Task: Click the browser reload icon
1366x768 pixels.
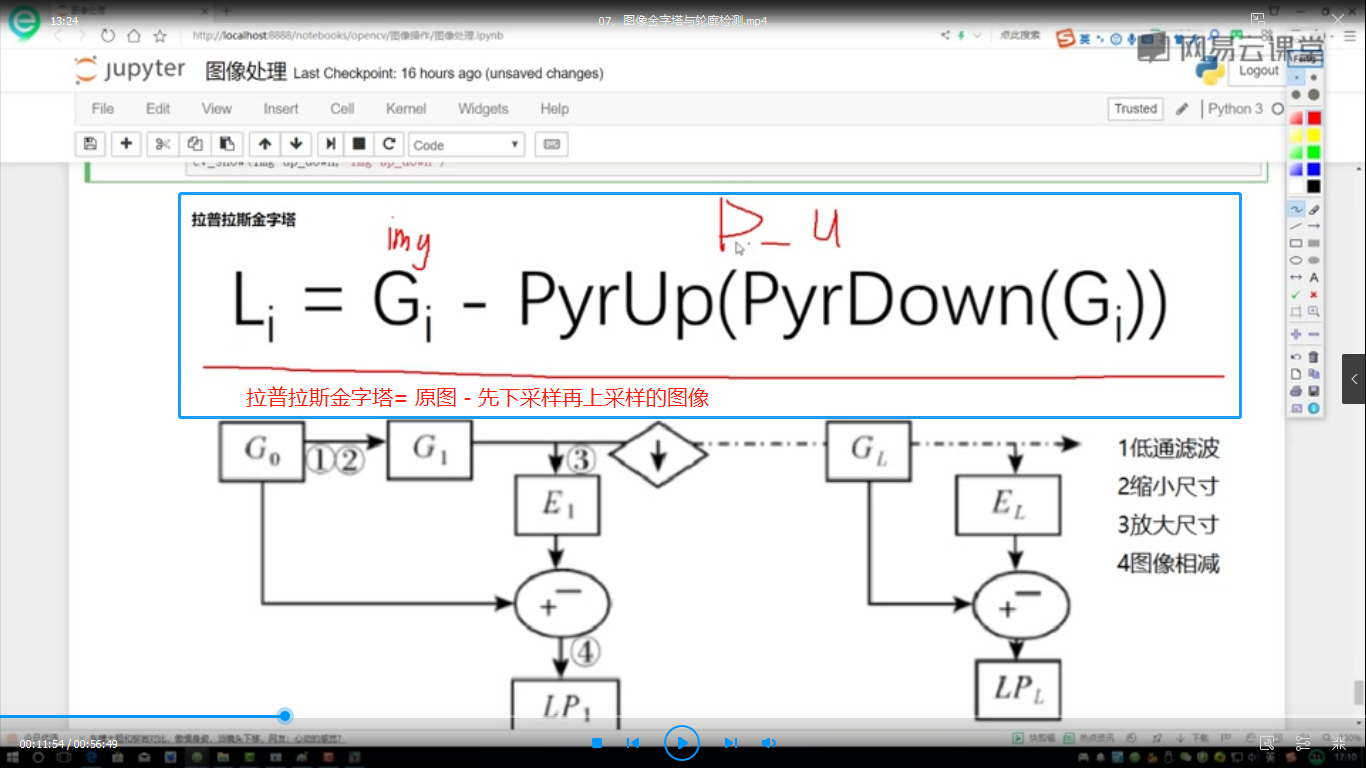Action: (x=108, y=35)
